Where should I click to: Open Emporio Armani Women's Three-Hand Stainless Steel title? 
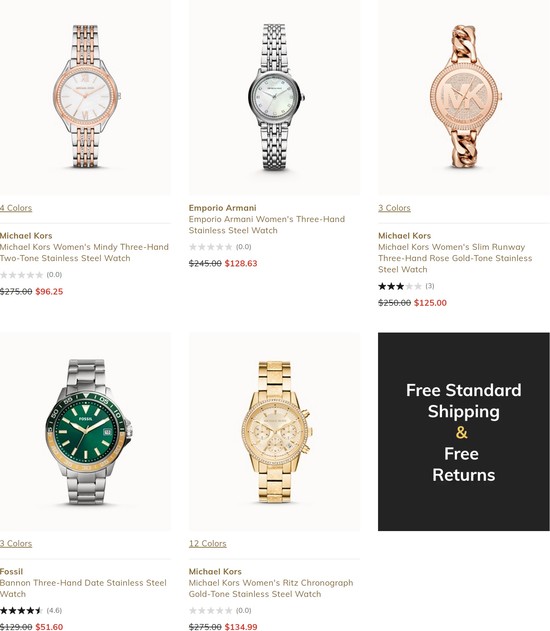click(267, 225)
